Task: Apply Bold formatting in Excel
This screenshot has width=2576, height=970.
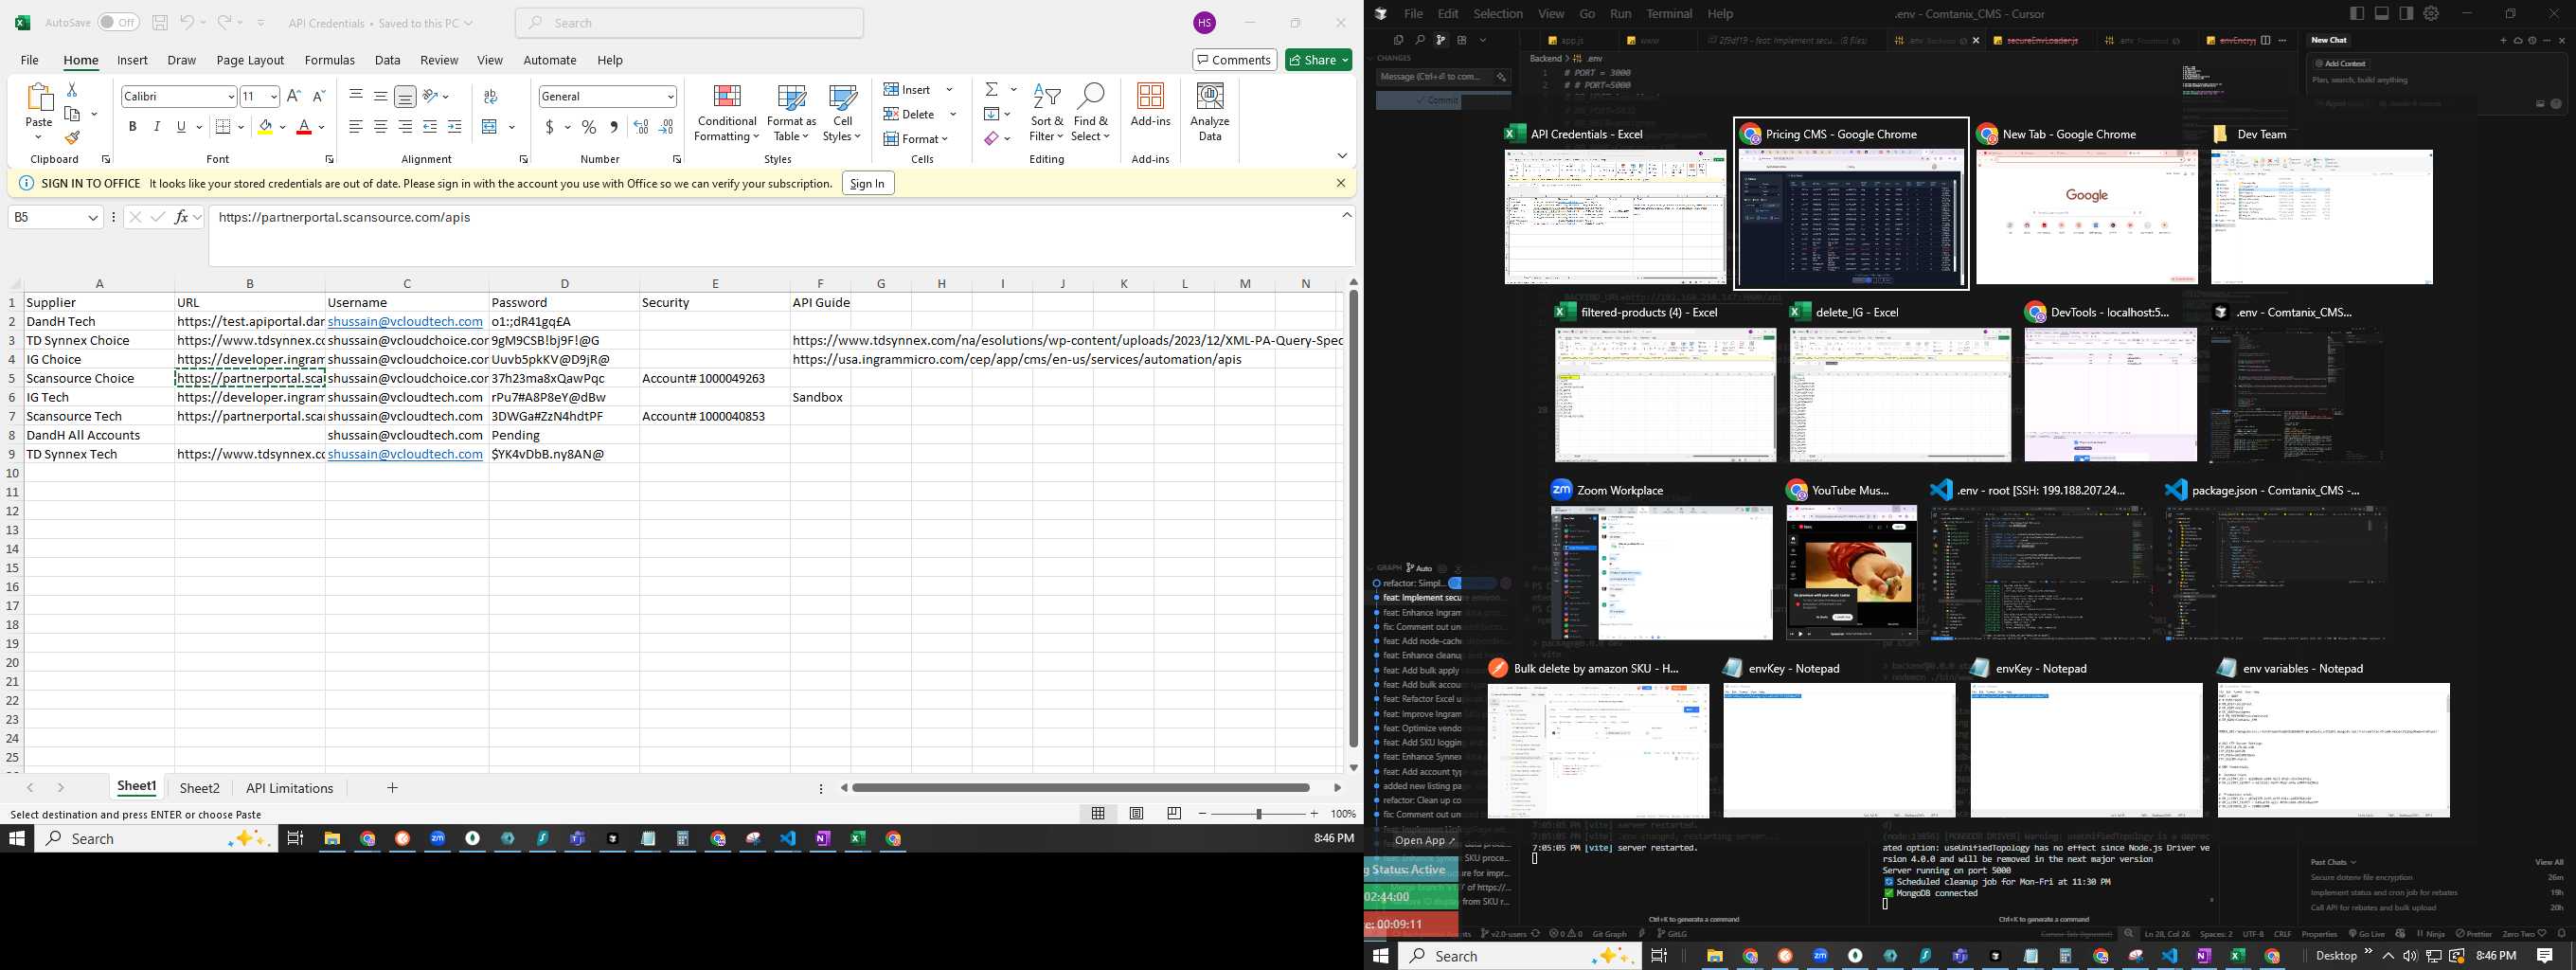Action: pyautogui.click(x=132, y=127)
